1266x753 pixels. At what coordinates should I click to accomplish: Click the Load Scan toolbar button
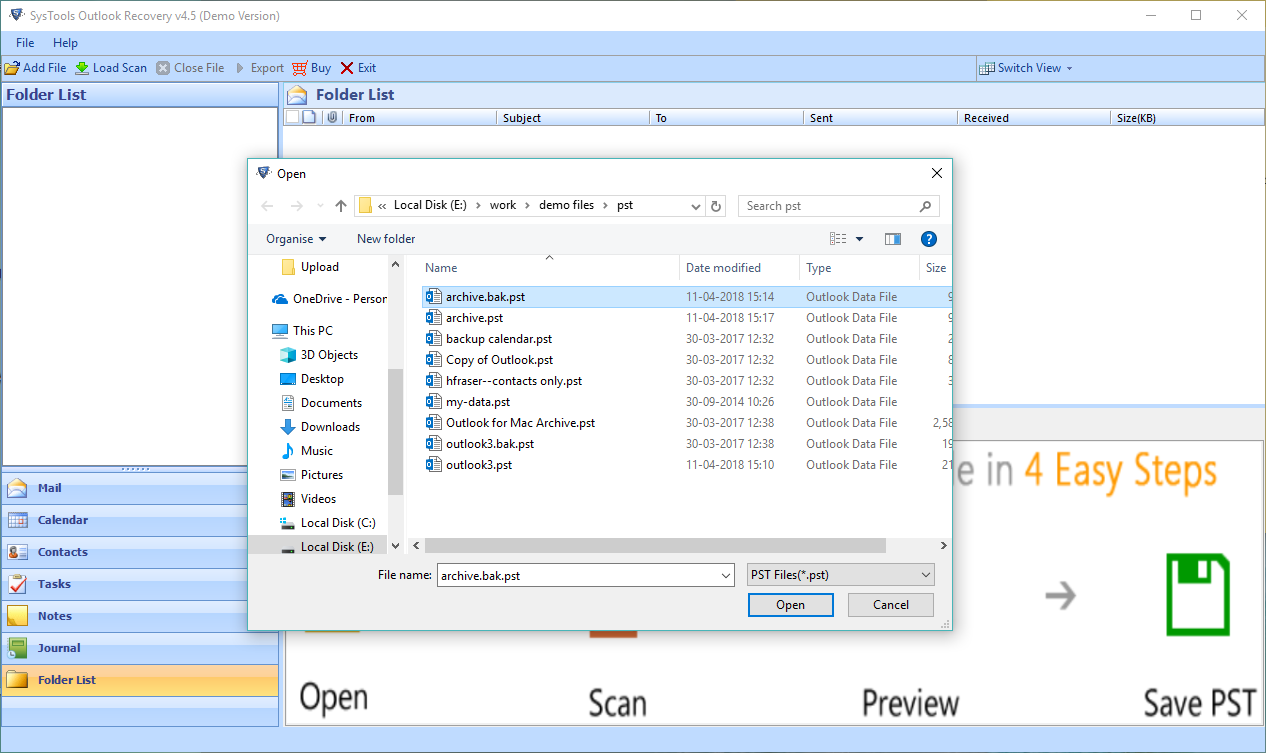(111, 68)
